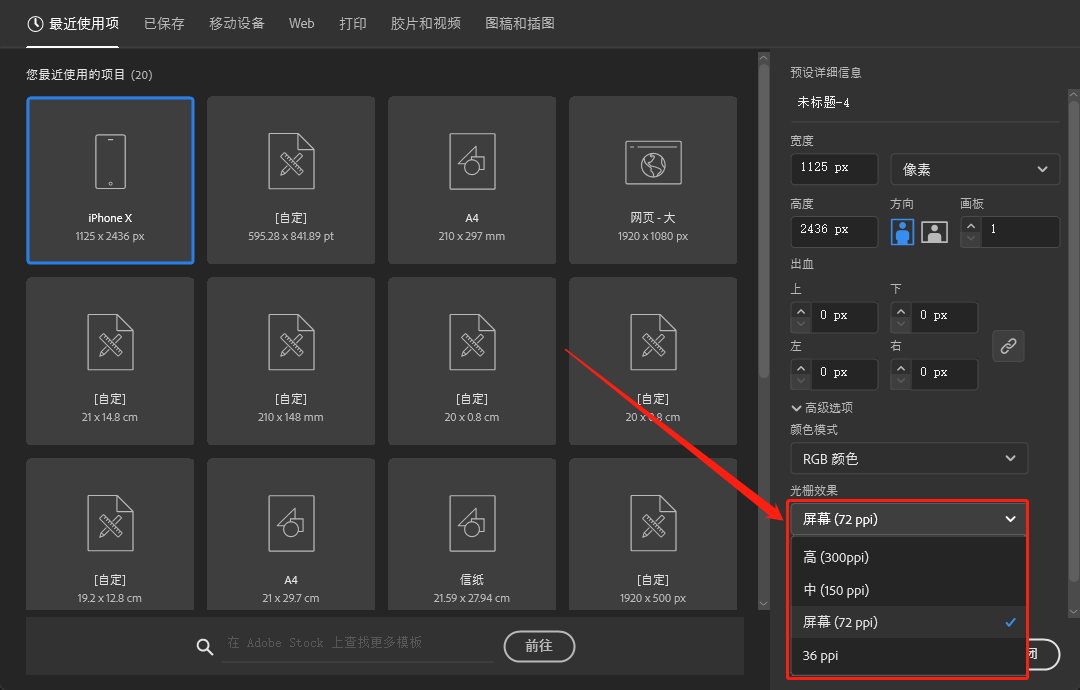Choose checked 屏幕 (72 ppi) list option

coord(909,623)
